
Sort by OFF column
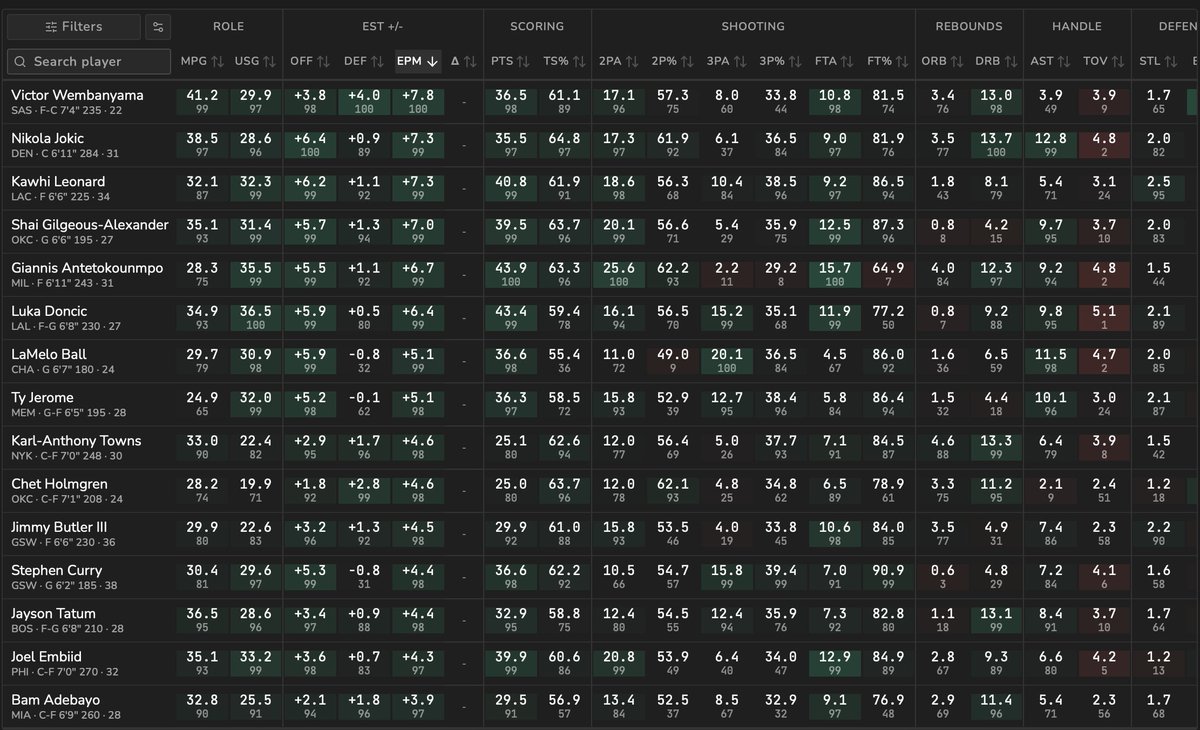[x=310, y=61]
